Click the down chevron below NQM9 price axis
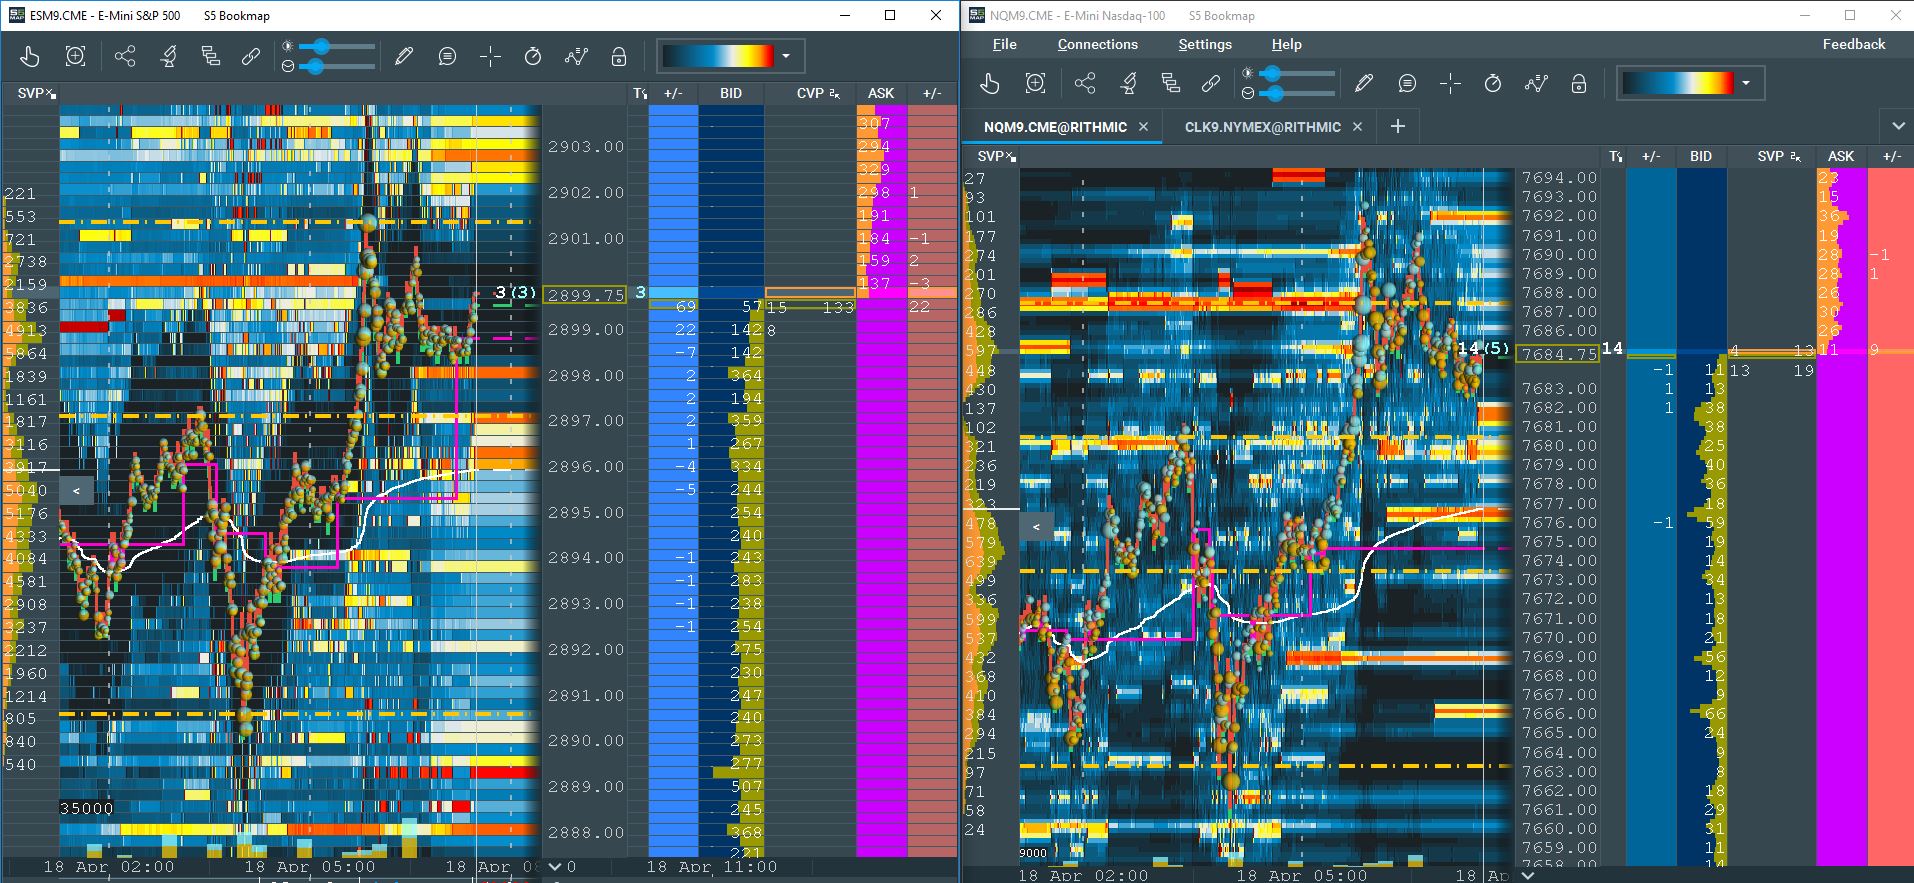Viewport: 1914px width, 883px height. pos(1527,875)
